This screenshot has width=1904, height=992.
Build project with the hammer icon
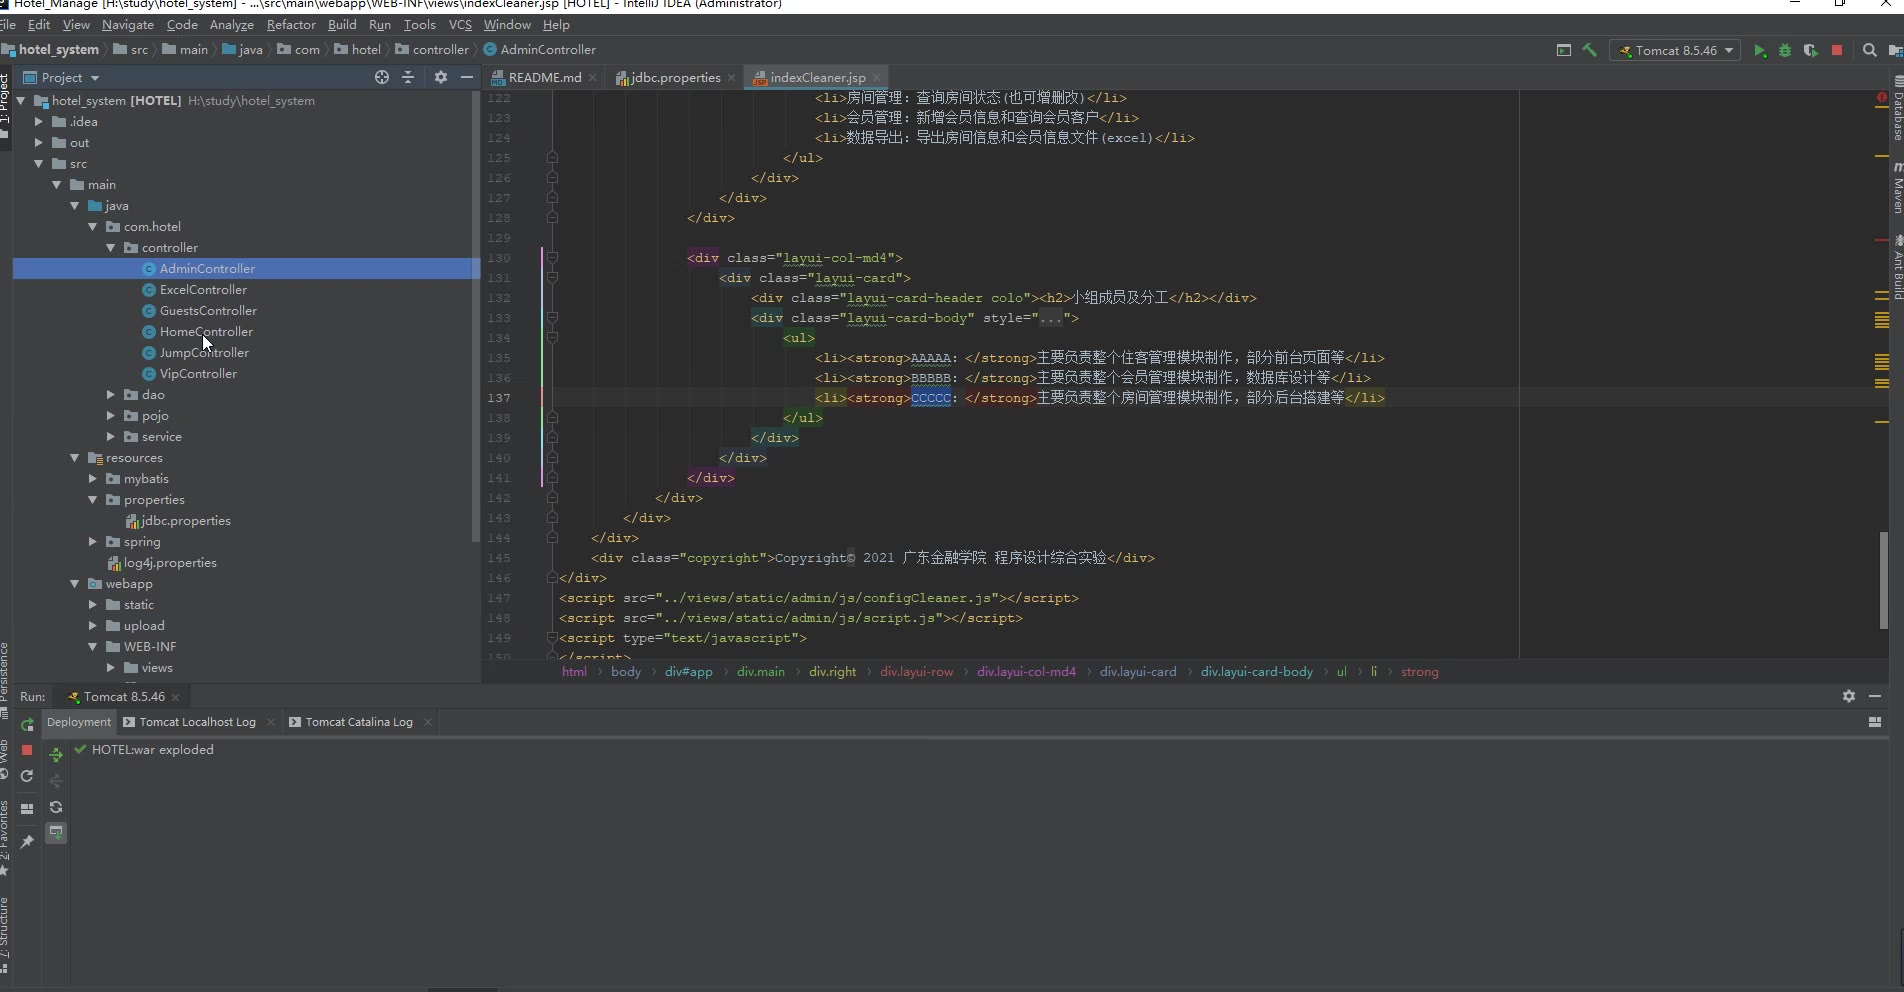point(1589,50)
